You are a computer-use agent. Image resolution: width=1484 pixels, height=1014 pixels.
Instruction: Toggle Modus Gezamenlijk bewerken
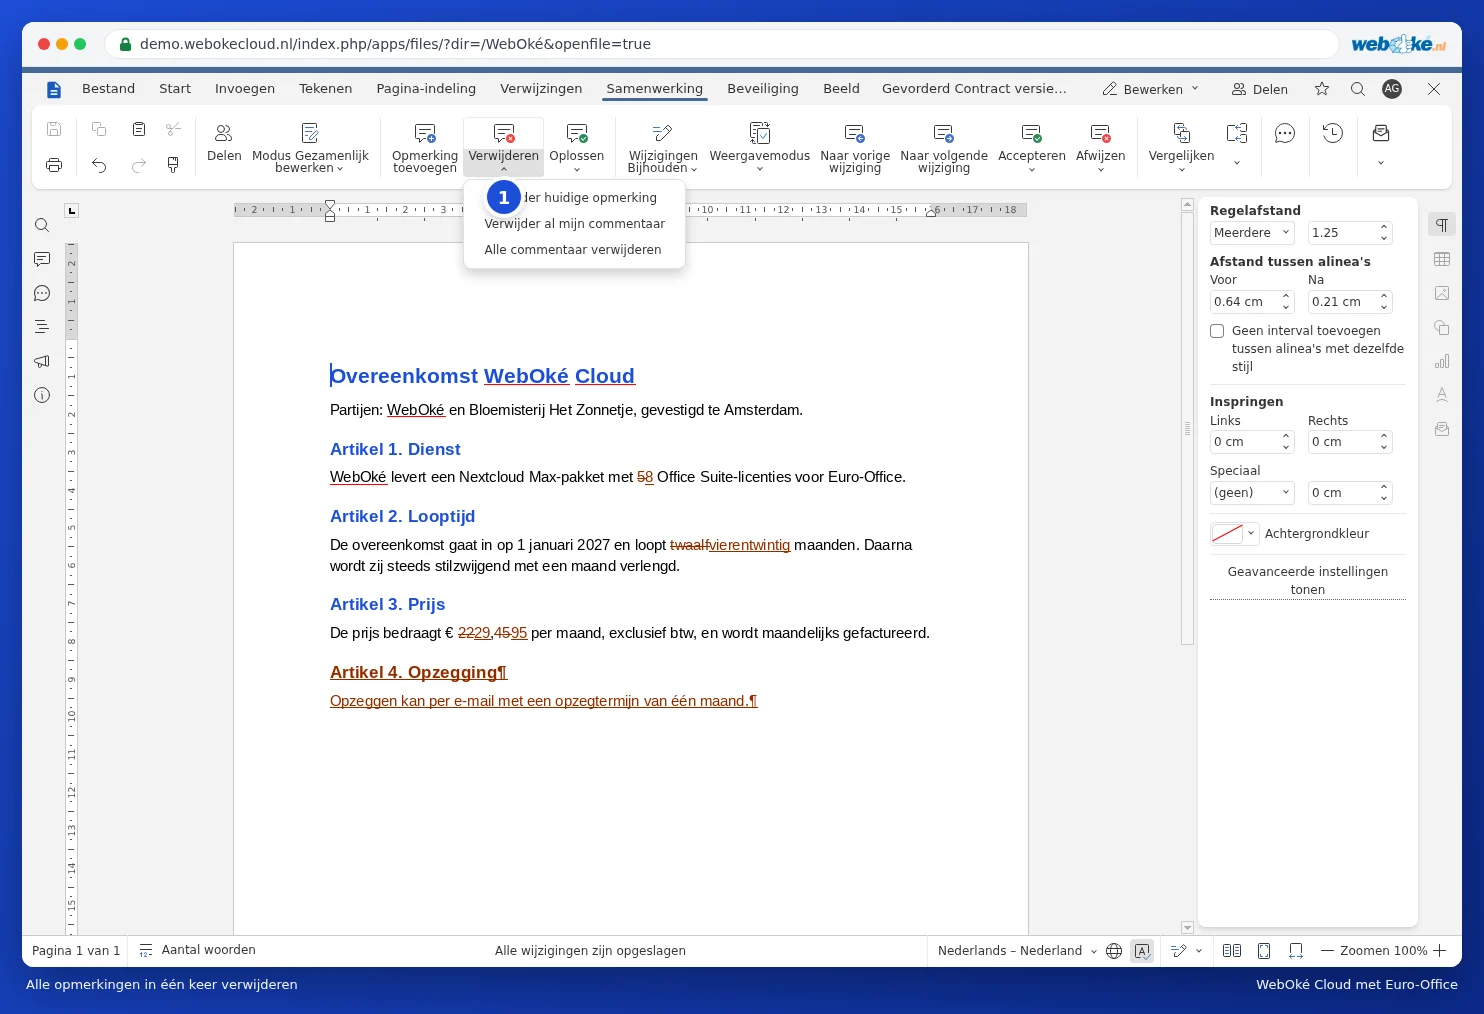pos(310,148)
